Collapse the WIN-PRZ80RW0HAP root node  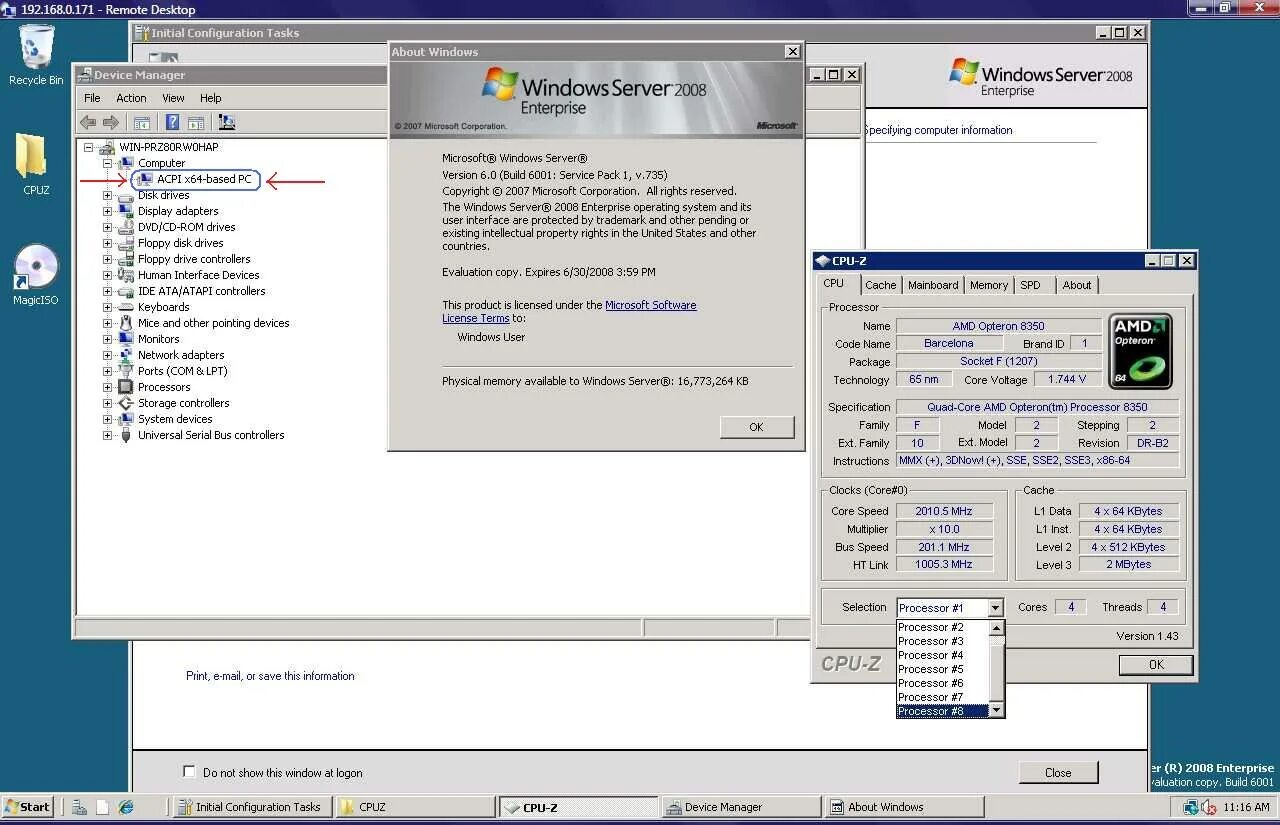click(89, 147)
